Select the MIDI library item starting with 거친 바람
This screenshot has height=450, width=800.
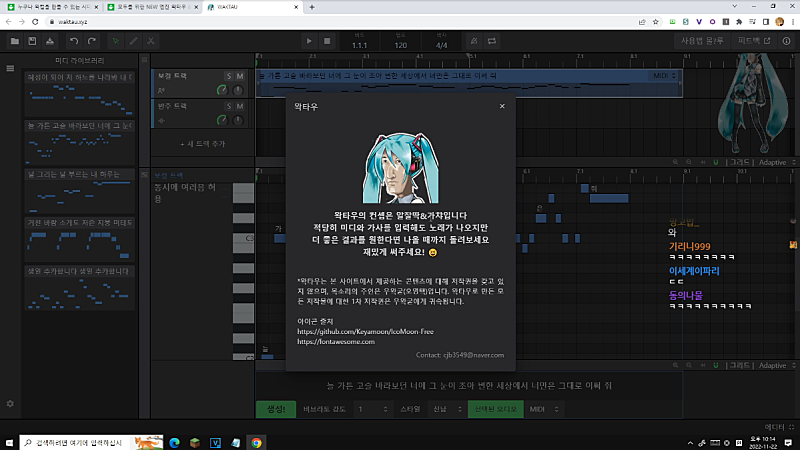[80, 239]
